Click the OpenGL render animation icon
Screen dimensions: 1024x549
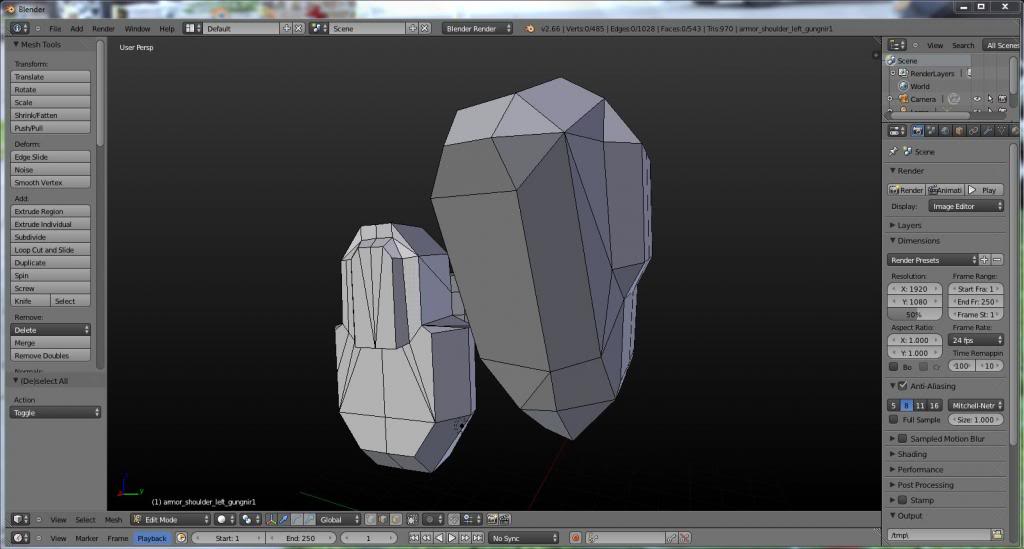tap(504, 520)
